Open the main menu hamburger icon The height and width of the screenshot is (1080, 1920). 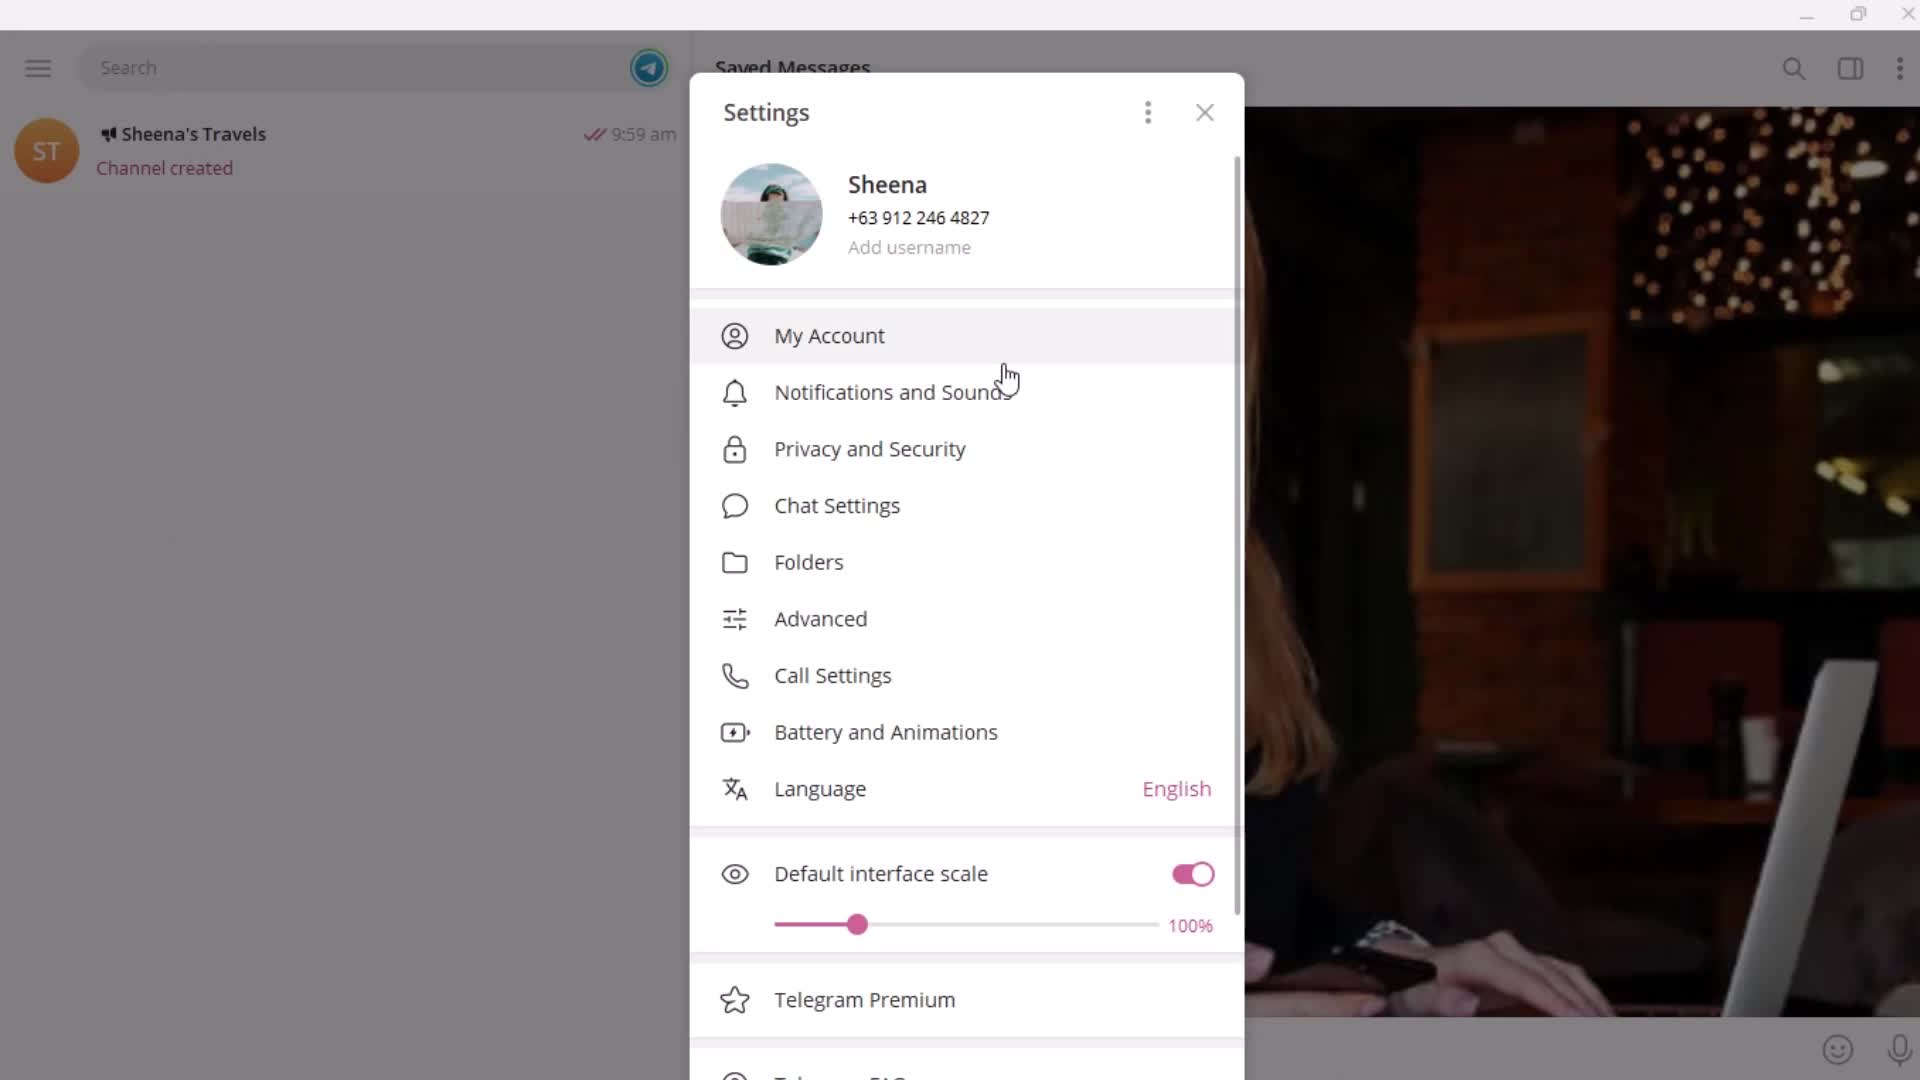(x=37, y=67)
